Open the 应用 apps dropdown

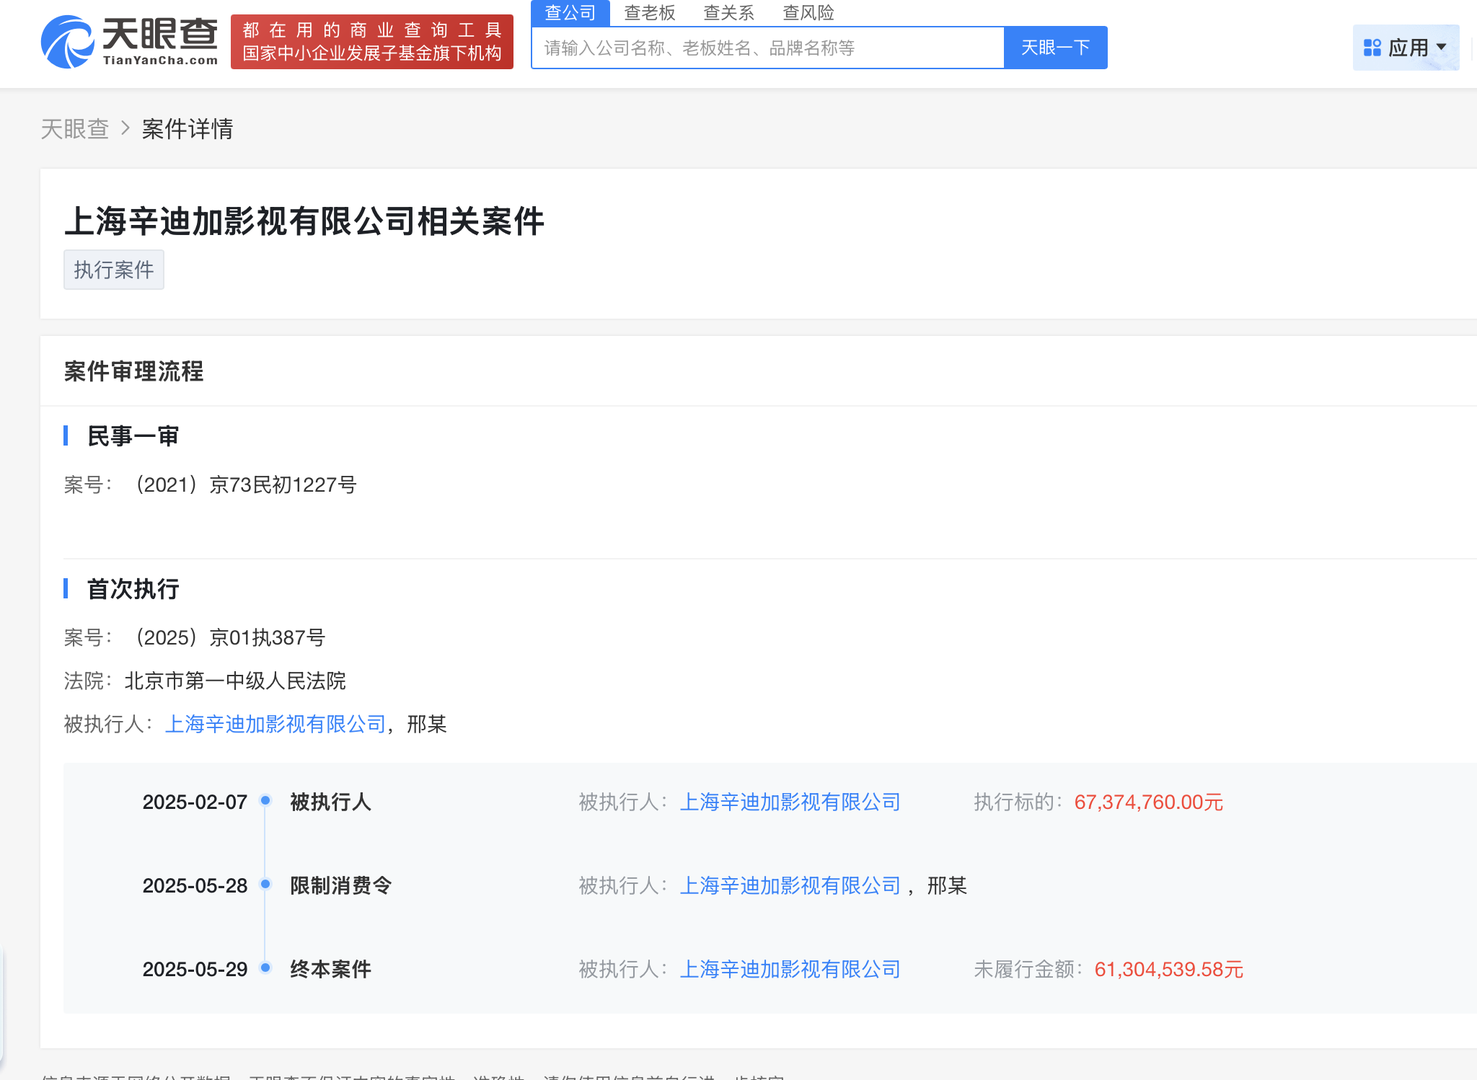tap(1405, 48)
